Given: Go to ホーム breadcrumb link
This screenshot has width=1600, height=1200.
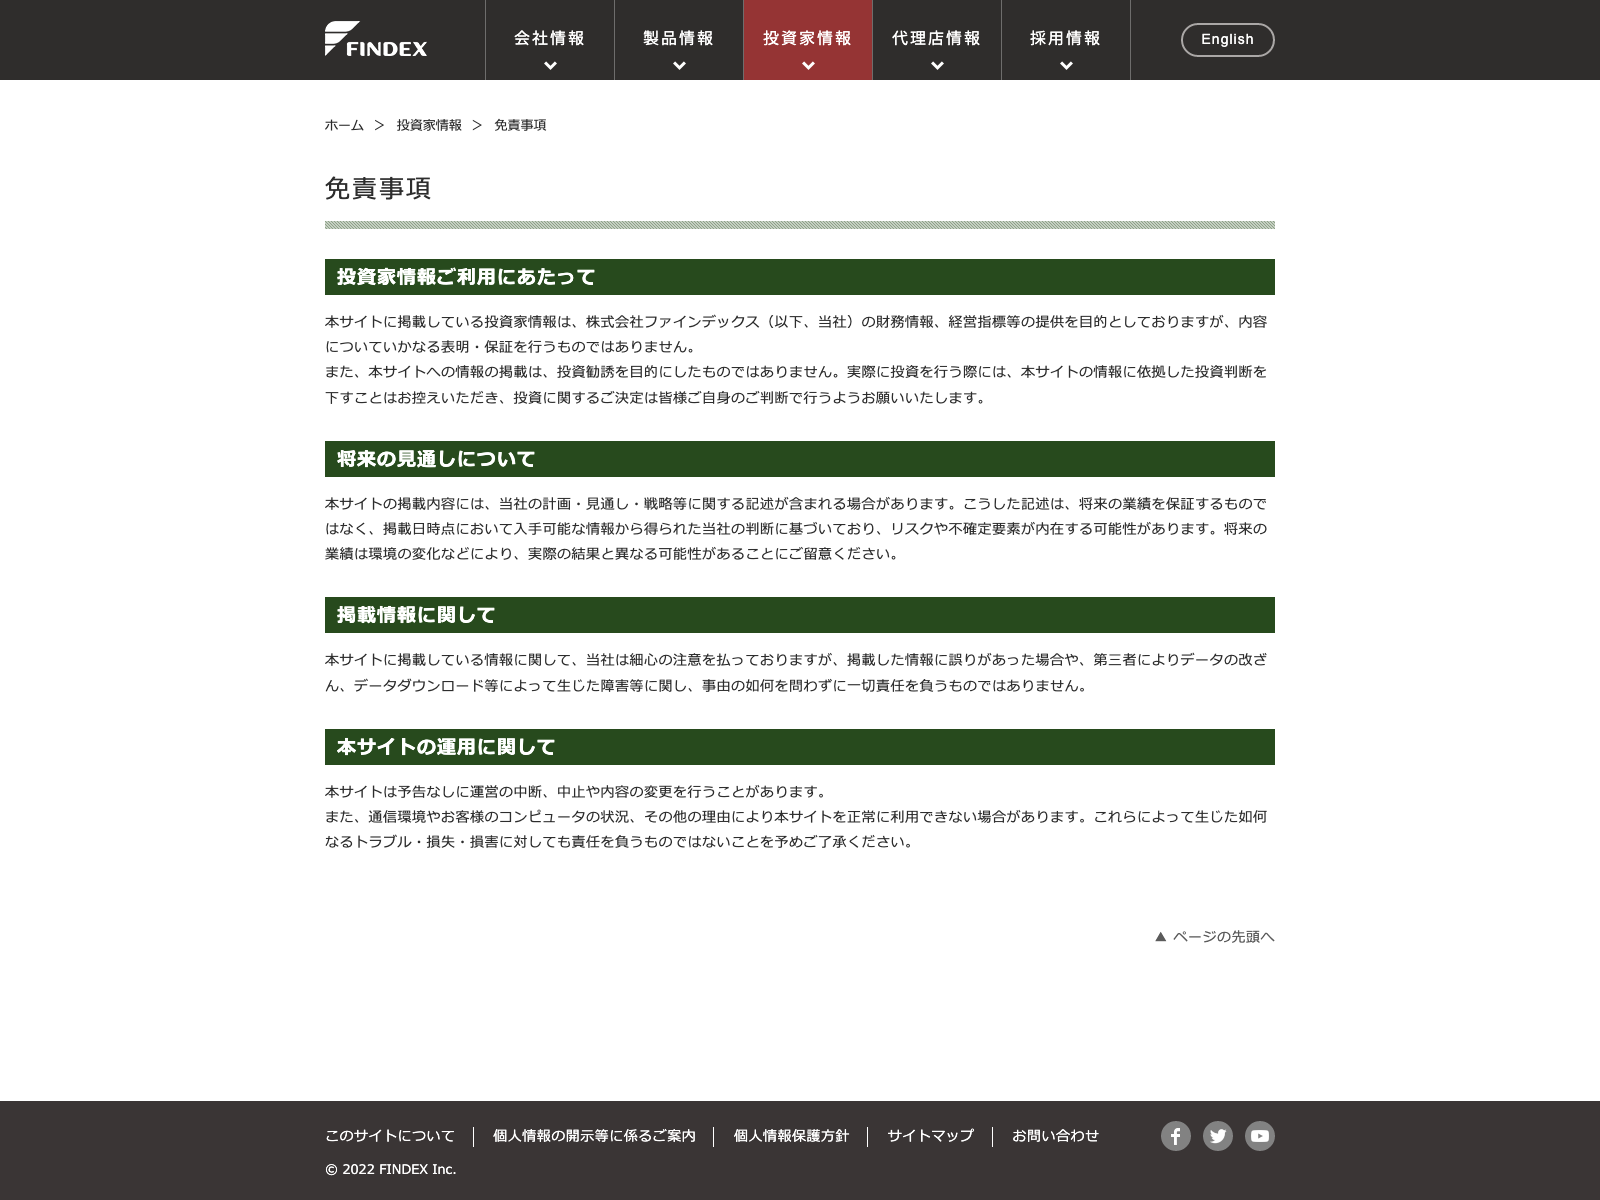Looking at the screenshot, I should click(x=344, y=125).
